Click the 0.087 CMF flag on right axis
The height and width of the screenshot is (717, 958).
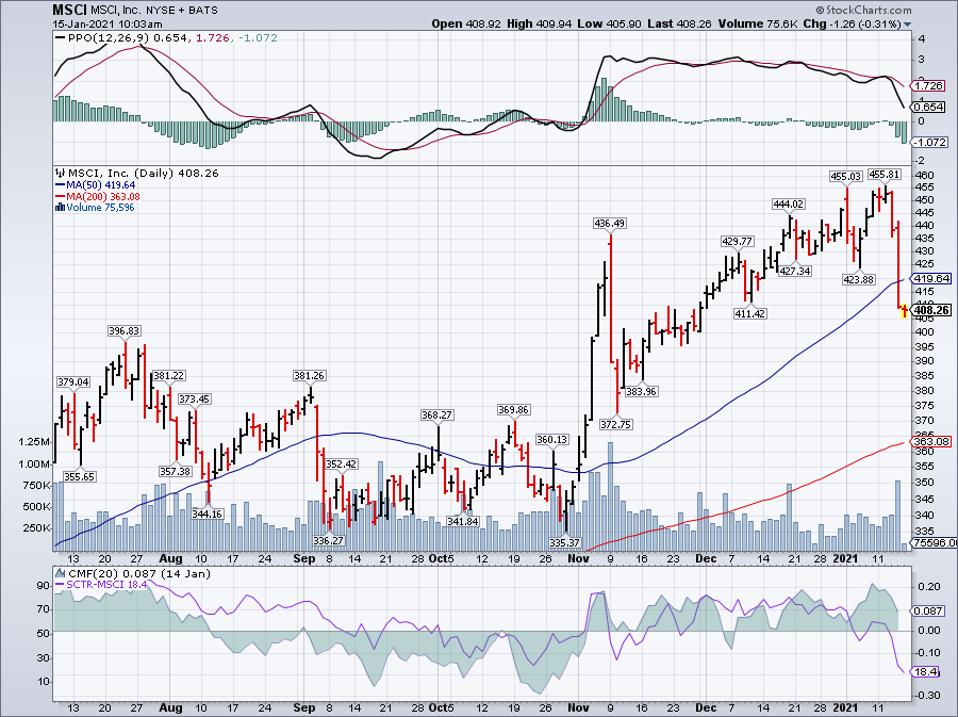pos(929,611)
